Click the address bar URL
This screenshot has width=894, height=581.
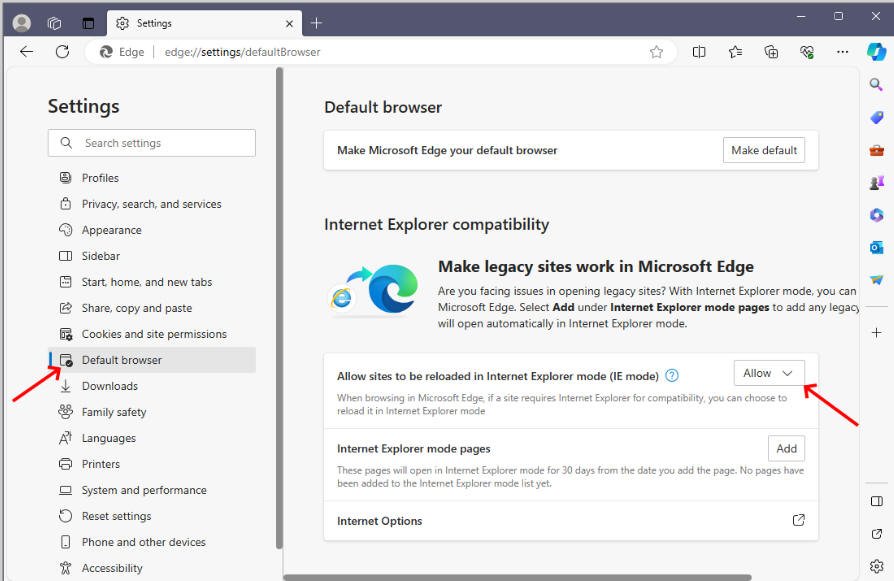point(242,52)
